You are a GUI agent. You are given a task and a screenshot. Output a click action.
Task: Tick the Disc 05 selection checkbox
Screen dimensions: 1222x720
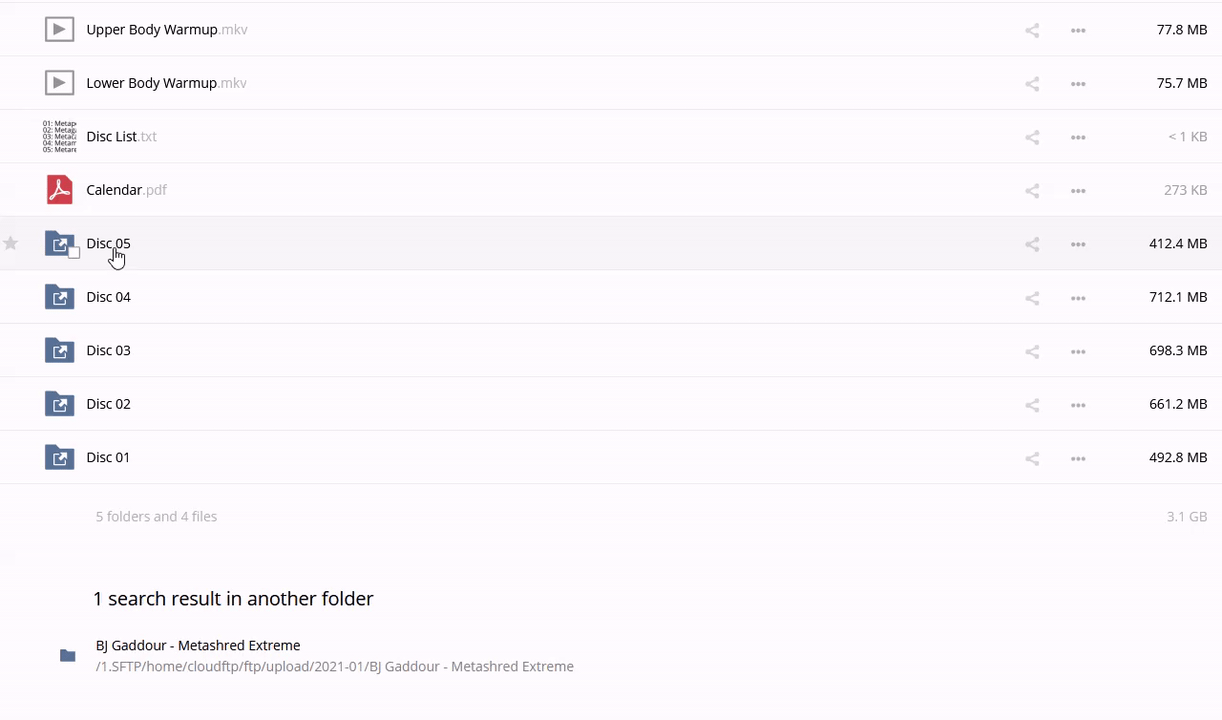(x=74, y=253)
